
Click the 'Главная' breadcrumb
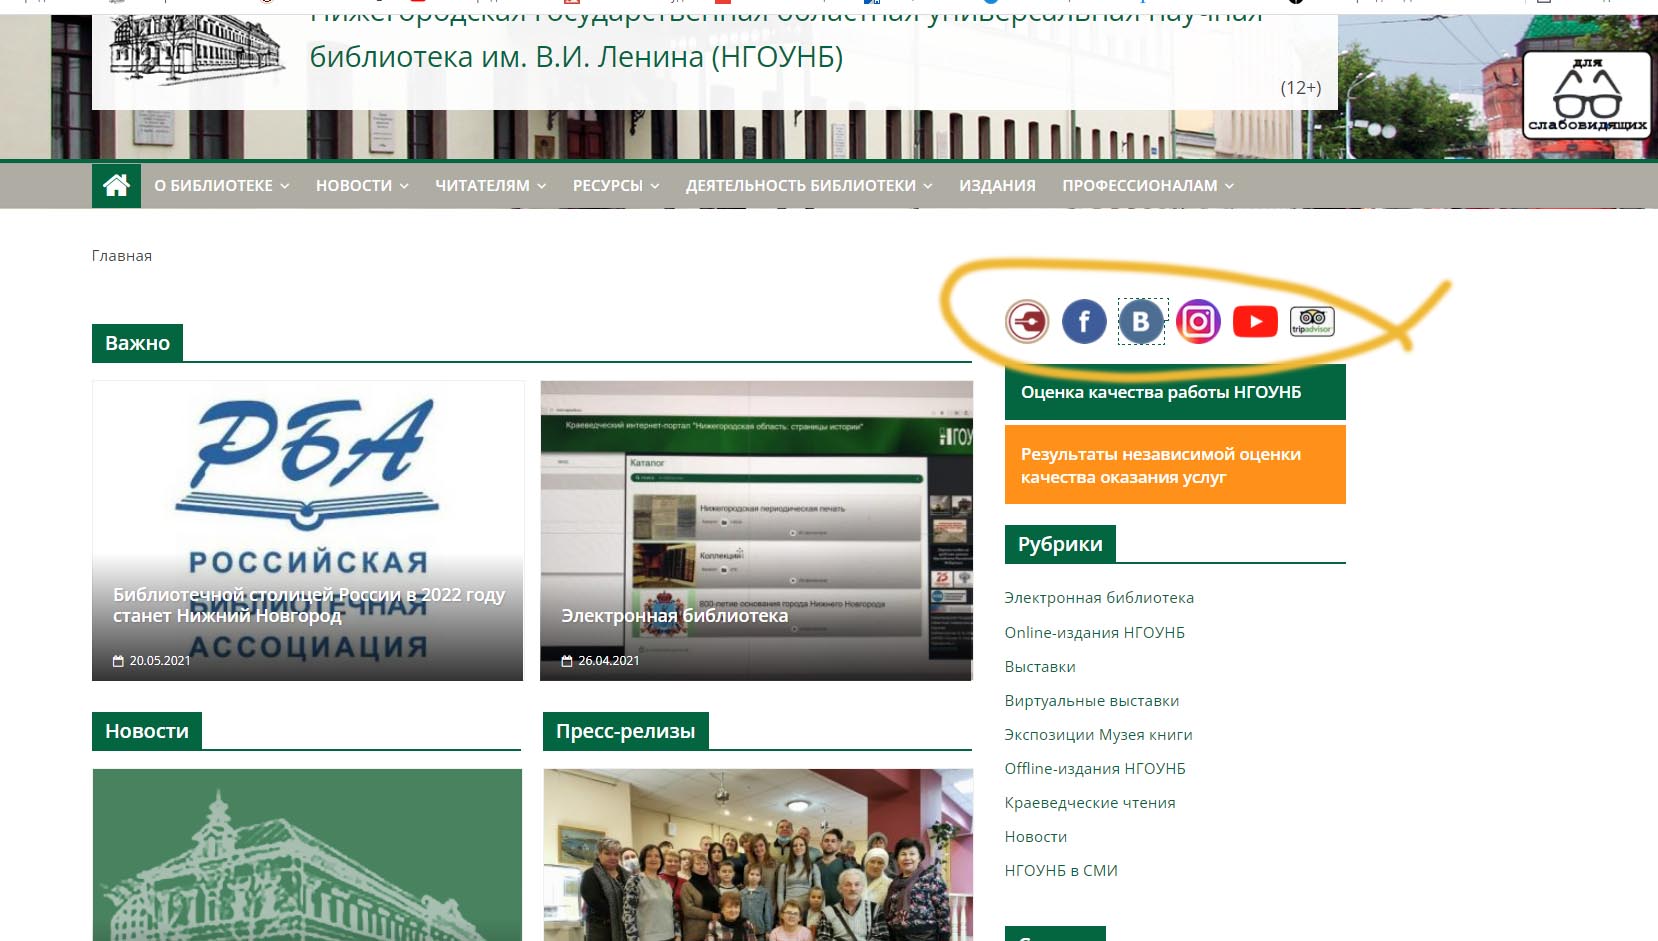click(122, 256)
